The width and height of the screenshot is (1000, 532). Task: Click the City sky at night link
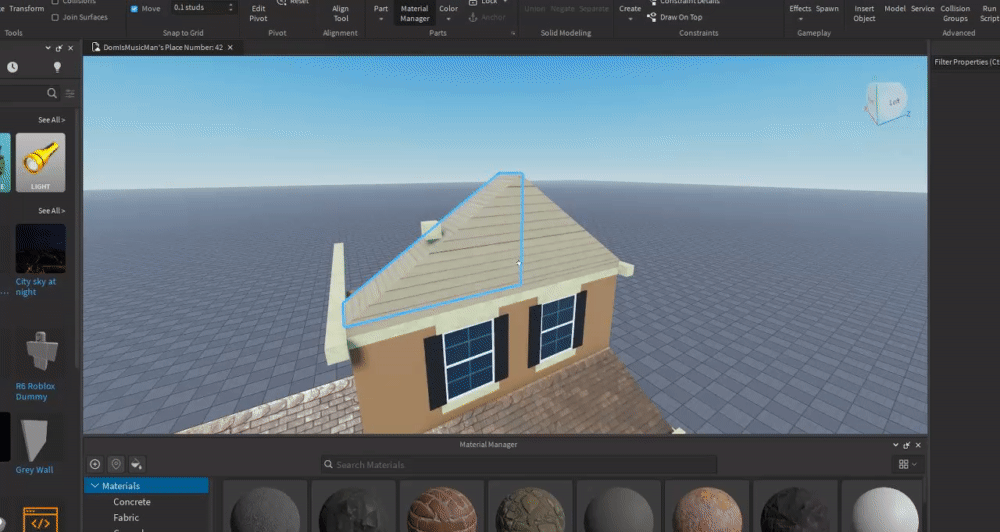pyautogui.click(x=36, y=286)
